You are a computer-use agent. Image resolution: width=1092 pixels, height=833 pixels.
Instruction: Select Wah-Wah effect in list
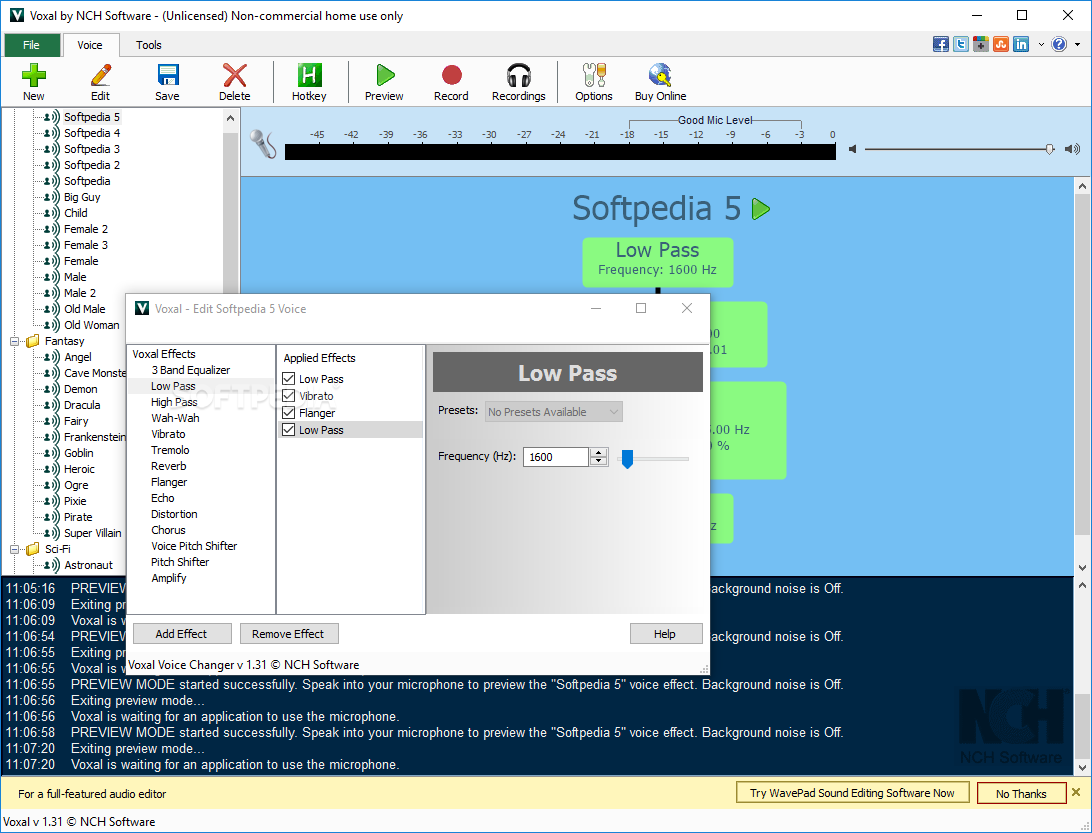176,418
